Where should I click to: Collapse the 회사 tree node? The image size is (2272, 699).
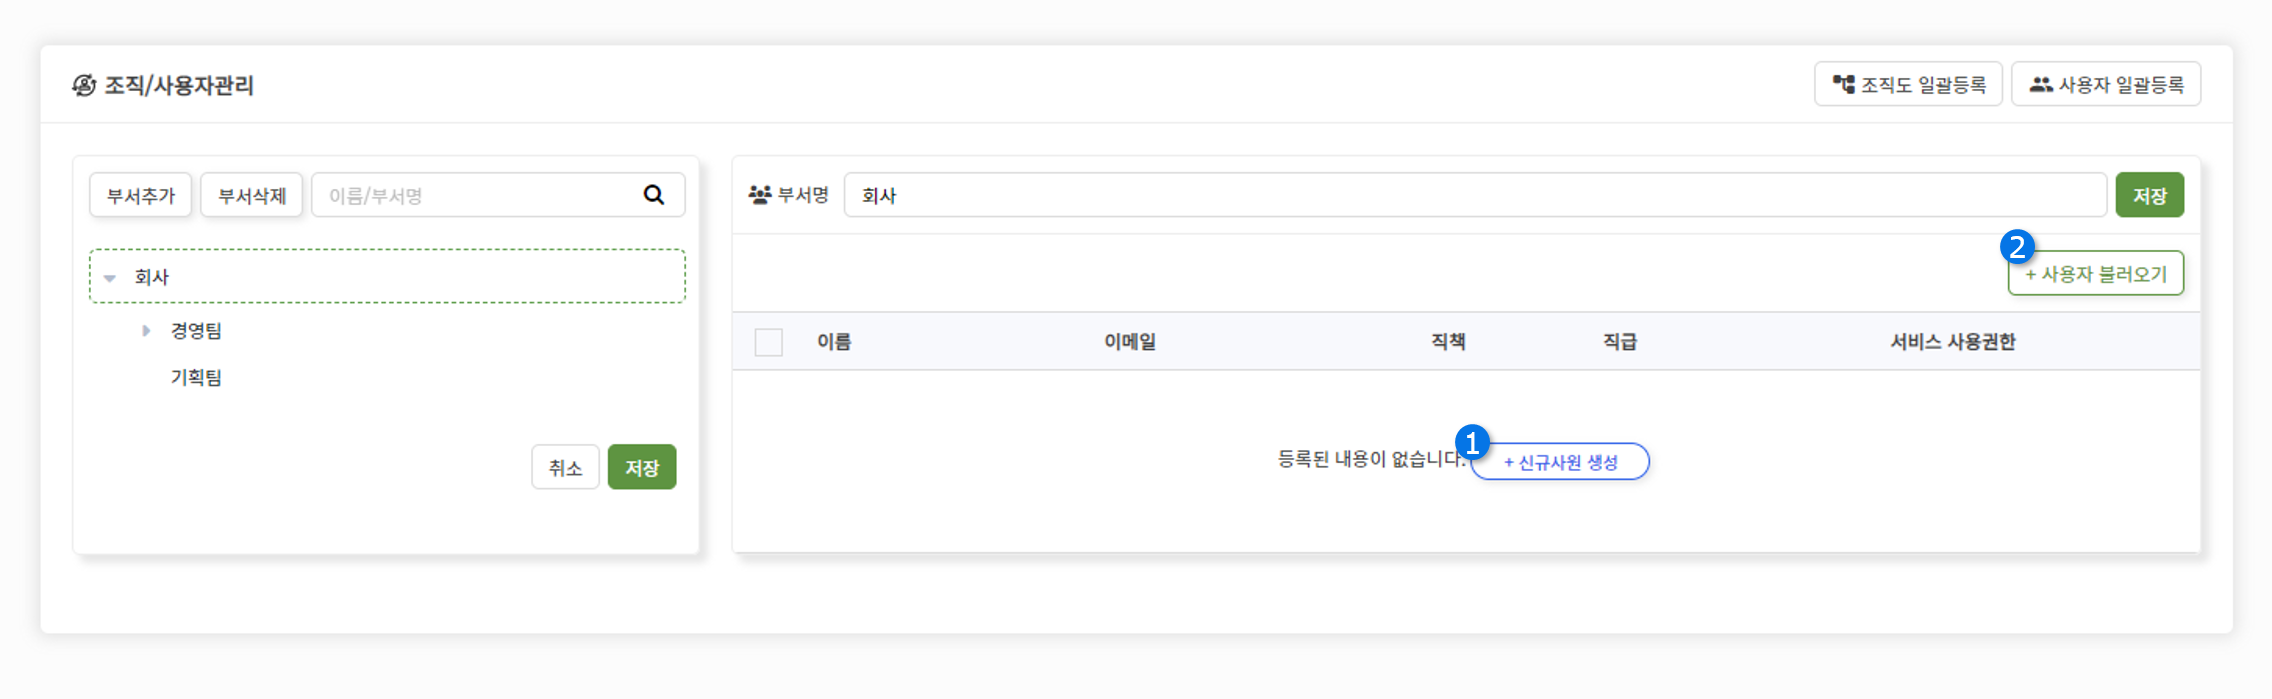pyautogui.click(x=110, y=278)
